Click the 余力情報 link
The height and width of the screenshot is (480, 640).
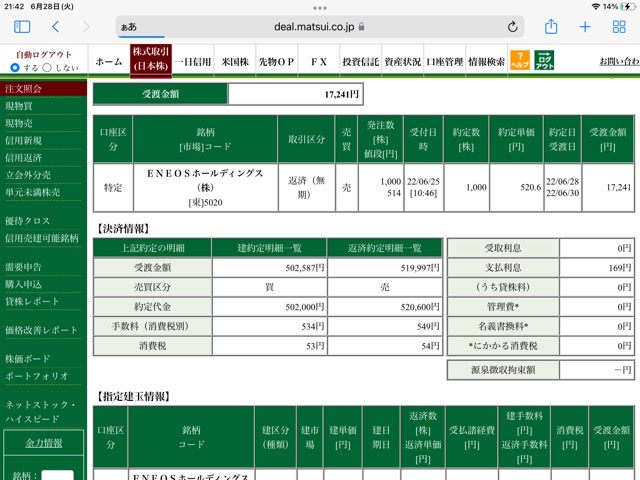(44, 443)
